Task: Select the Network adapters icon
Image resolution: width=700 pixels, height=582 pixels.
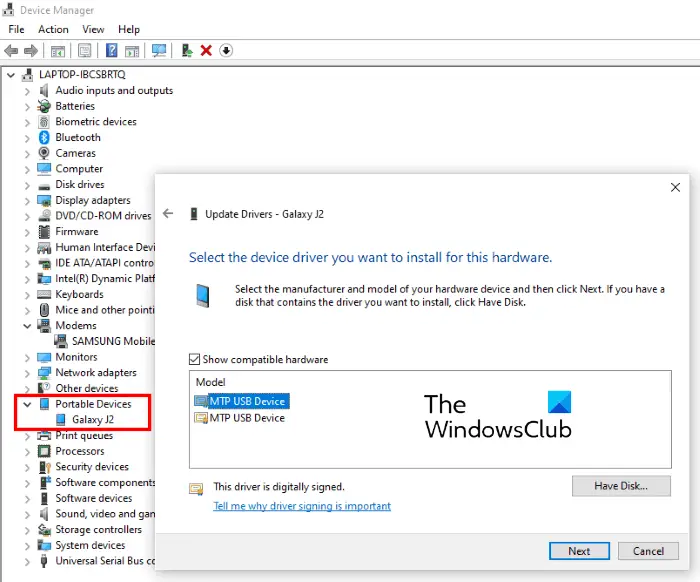Action: (44, 373)
